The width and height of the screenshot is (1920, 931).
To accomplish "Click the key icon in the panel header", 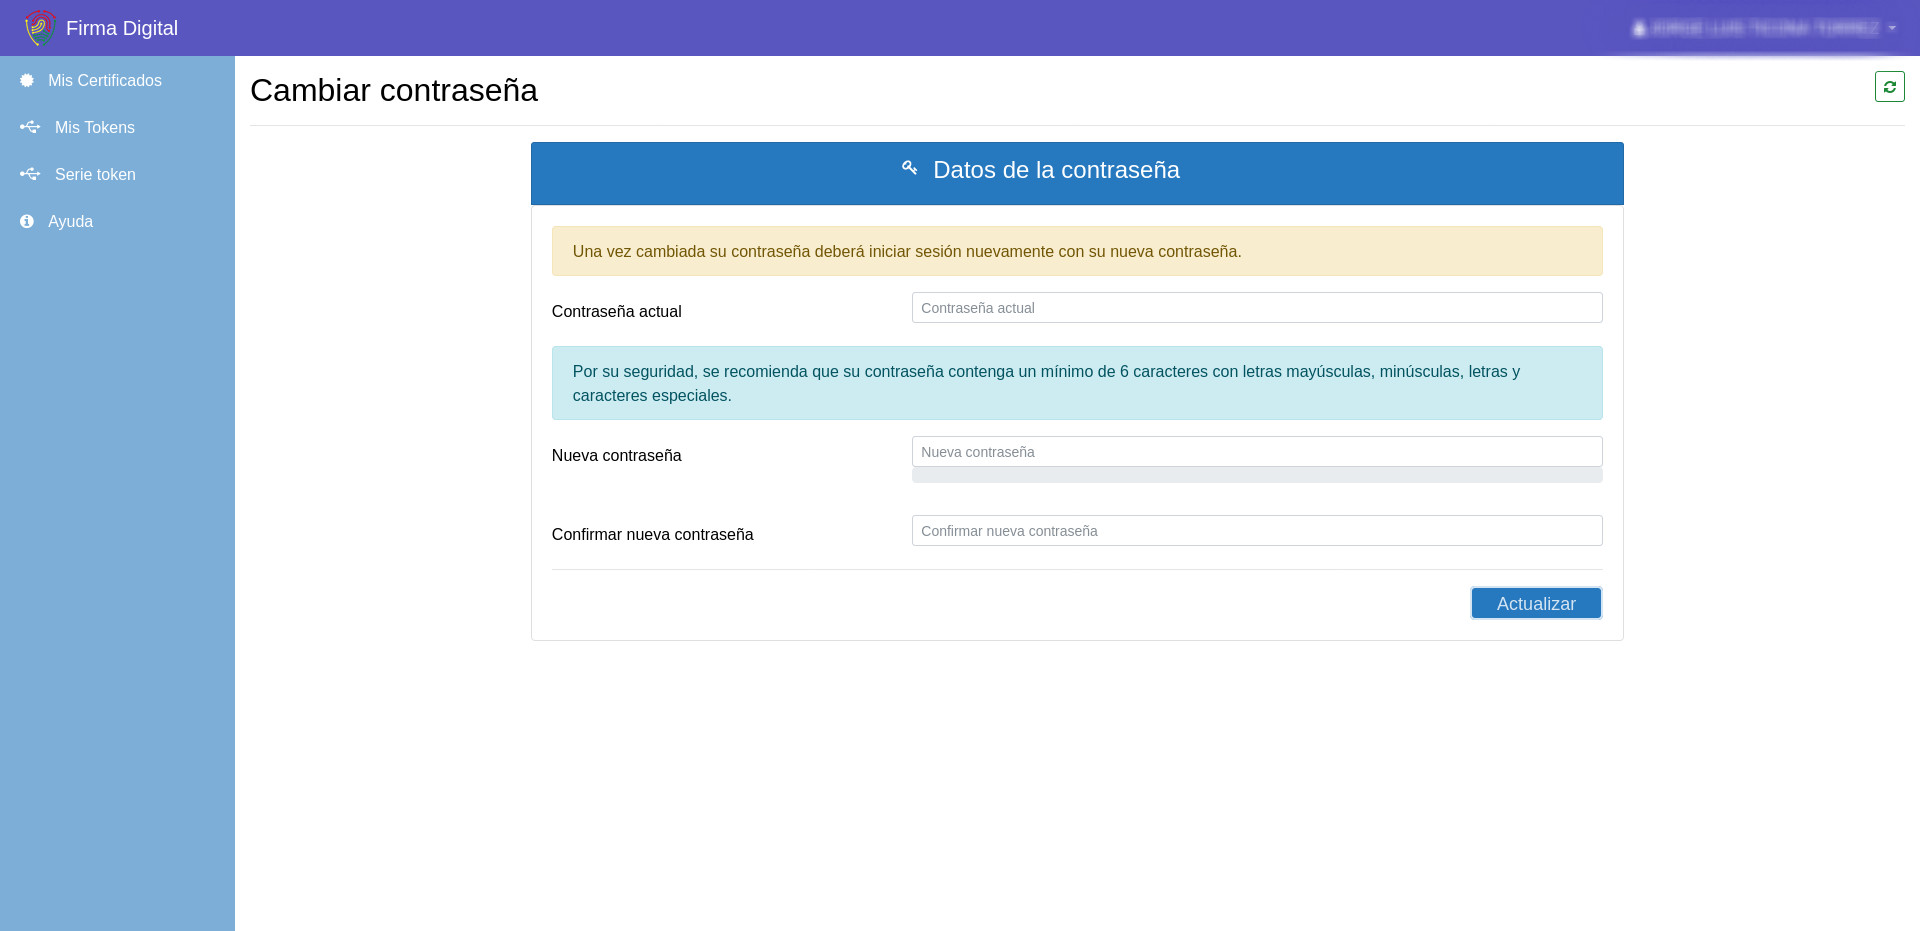I will point(909,168).
